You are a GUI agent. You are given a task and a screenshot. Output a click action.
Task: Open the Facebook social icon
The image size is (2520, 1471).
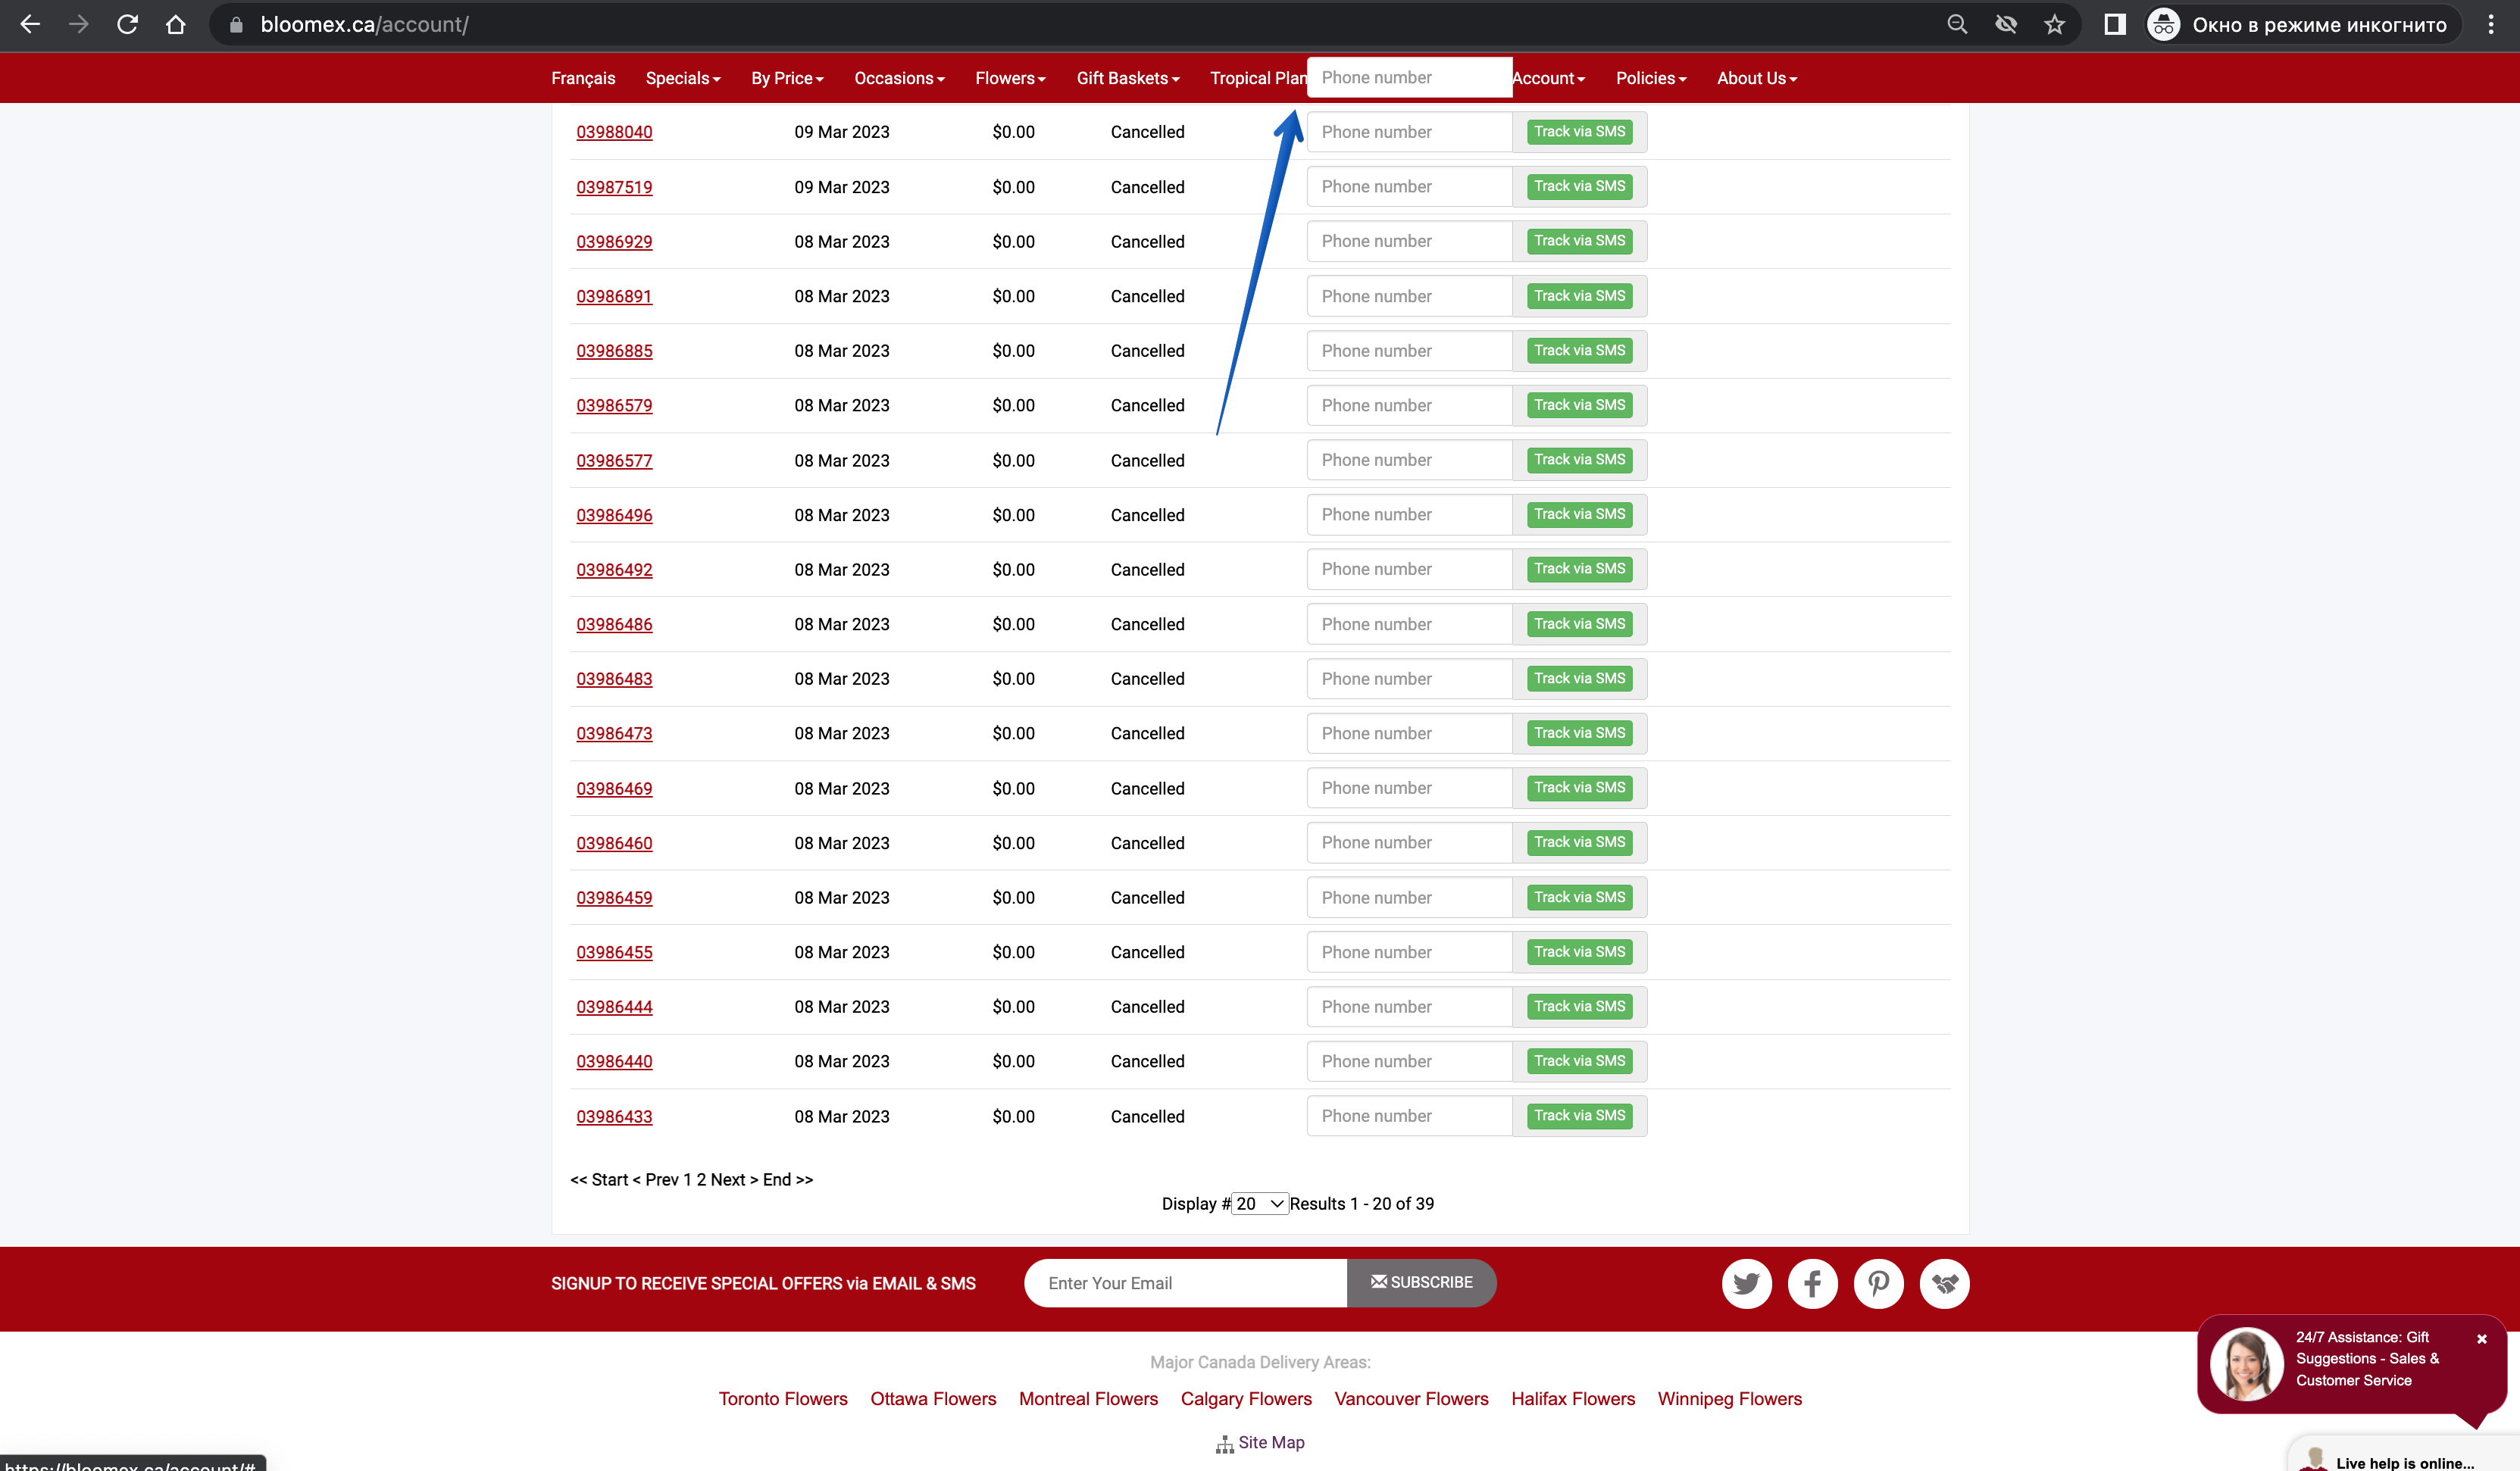point(1812,1283)
